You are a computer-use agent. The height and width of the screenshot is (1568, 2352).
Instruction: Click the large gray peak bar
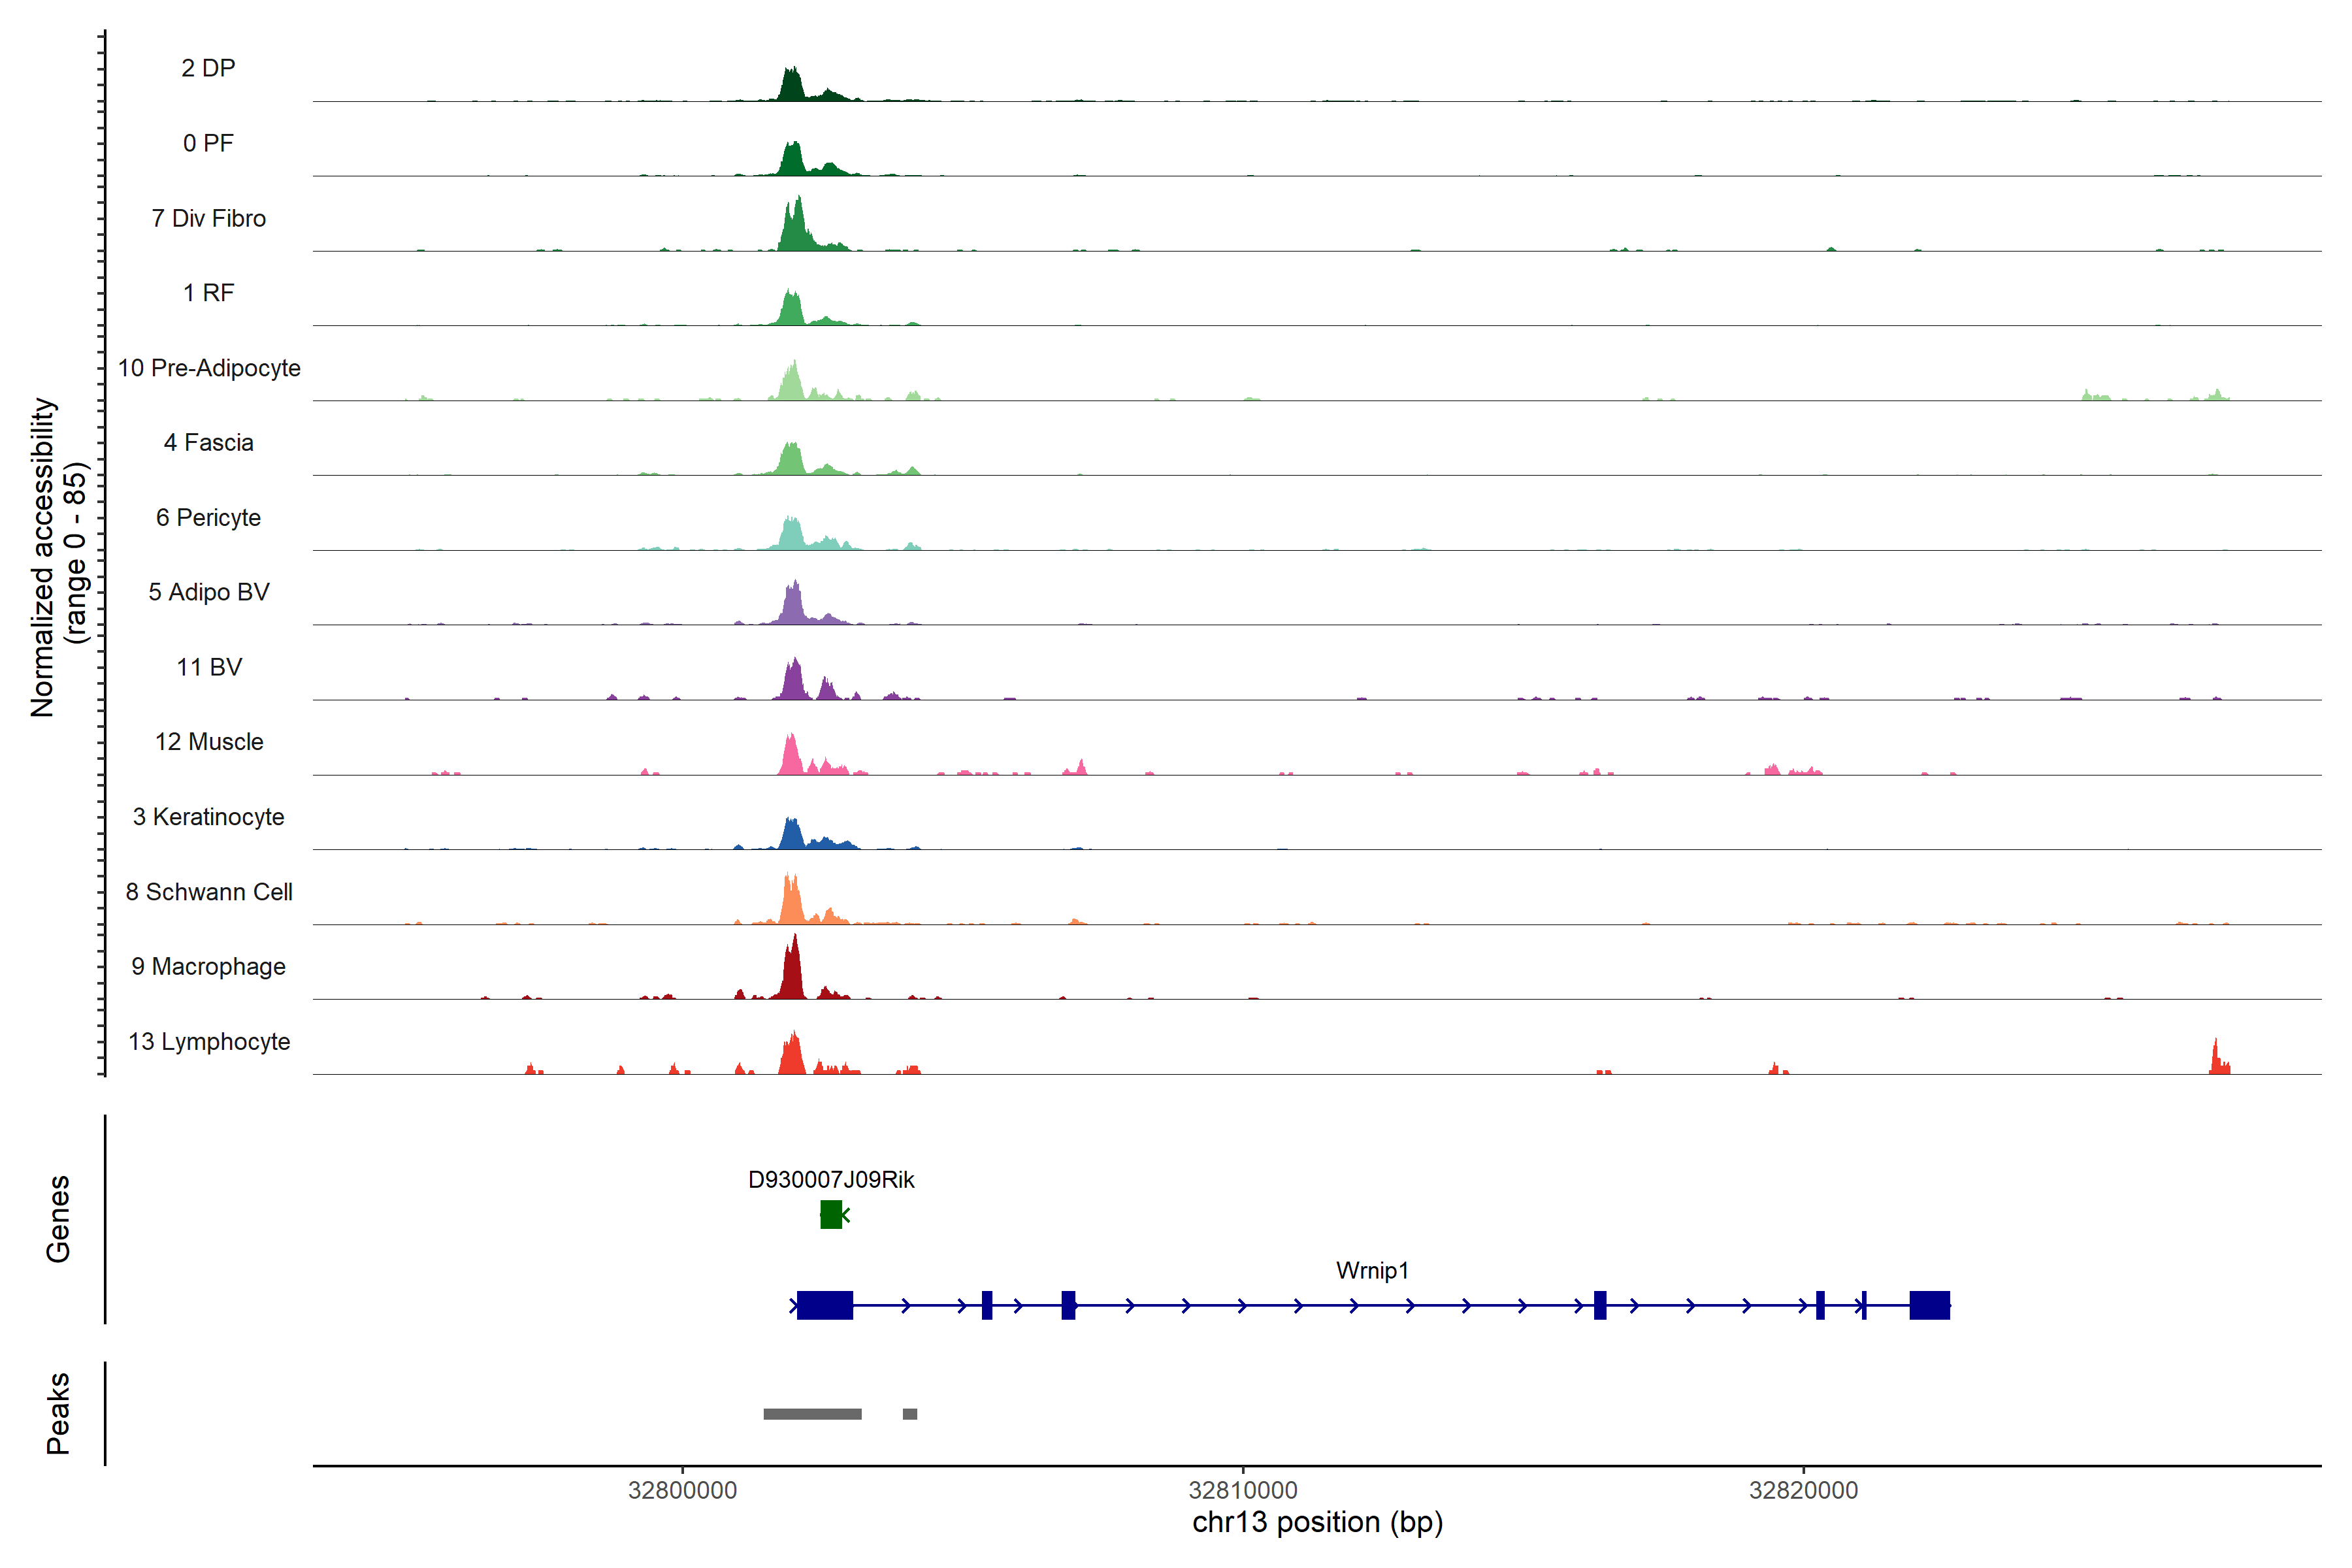click(x=812, y=1413)
